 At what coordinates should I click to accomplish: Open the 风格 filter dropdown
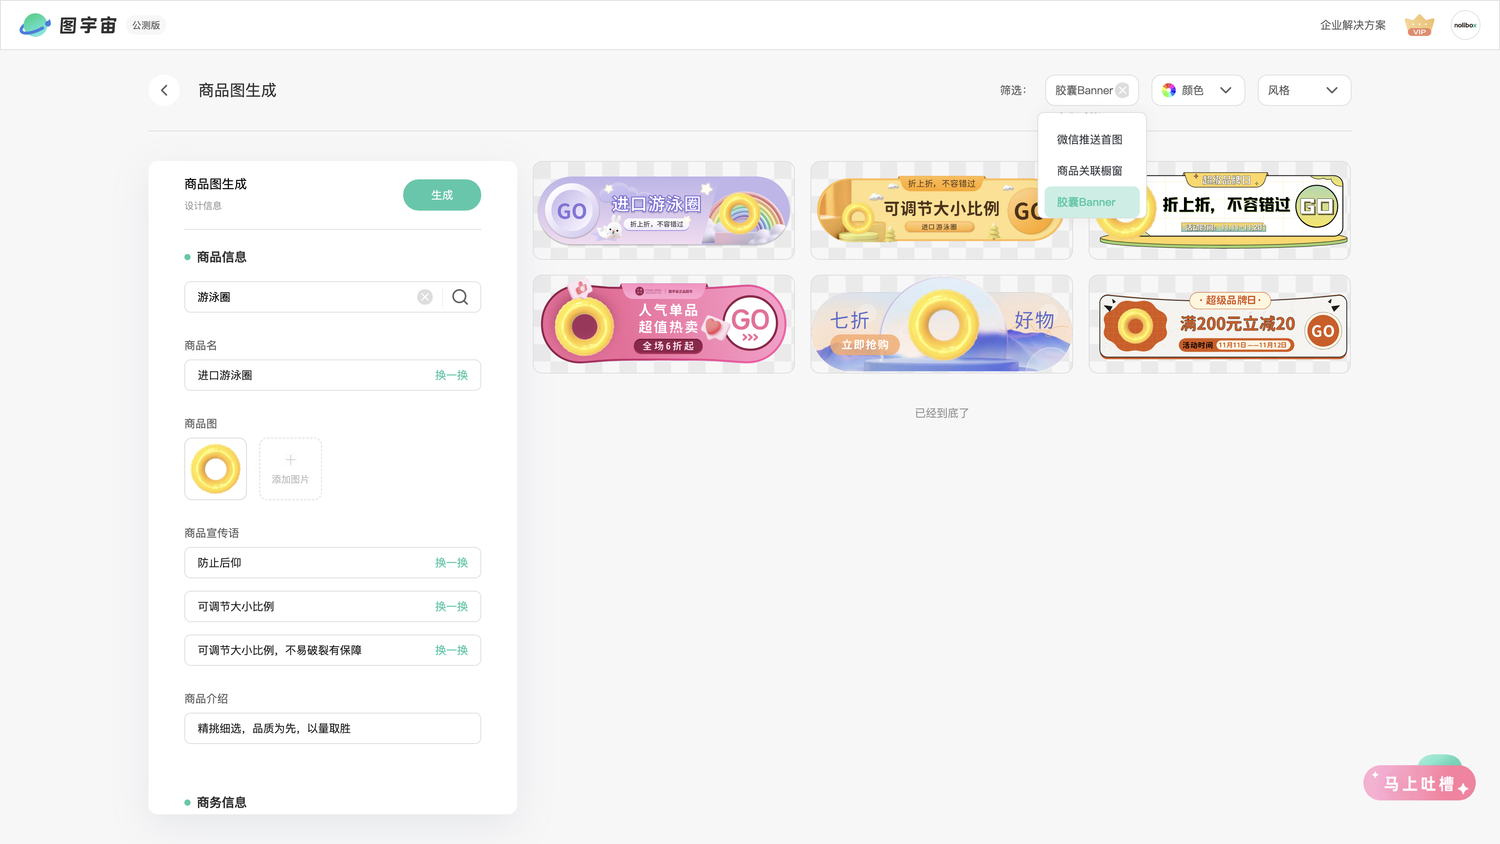1304,90
